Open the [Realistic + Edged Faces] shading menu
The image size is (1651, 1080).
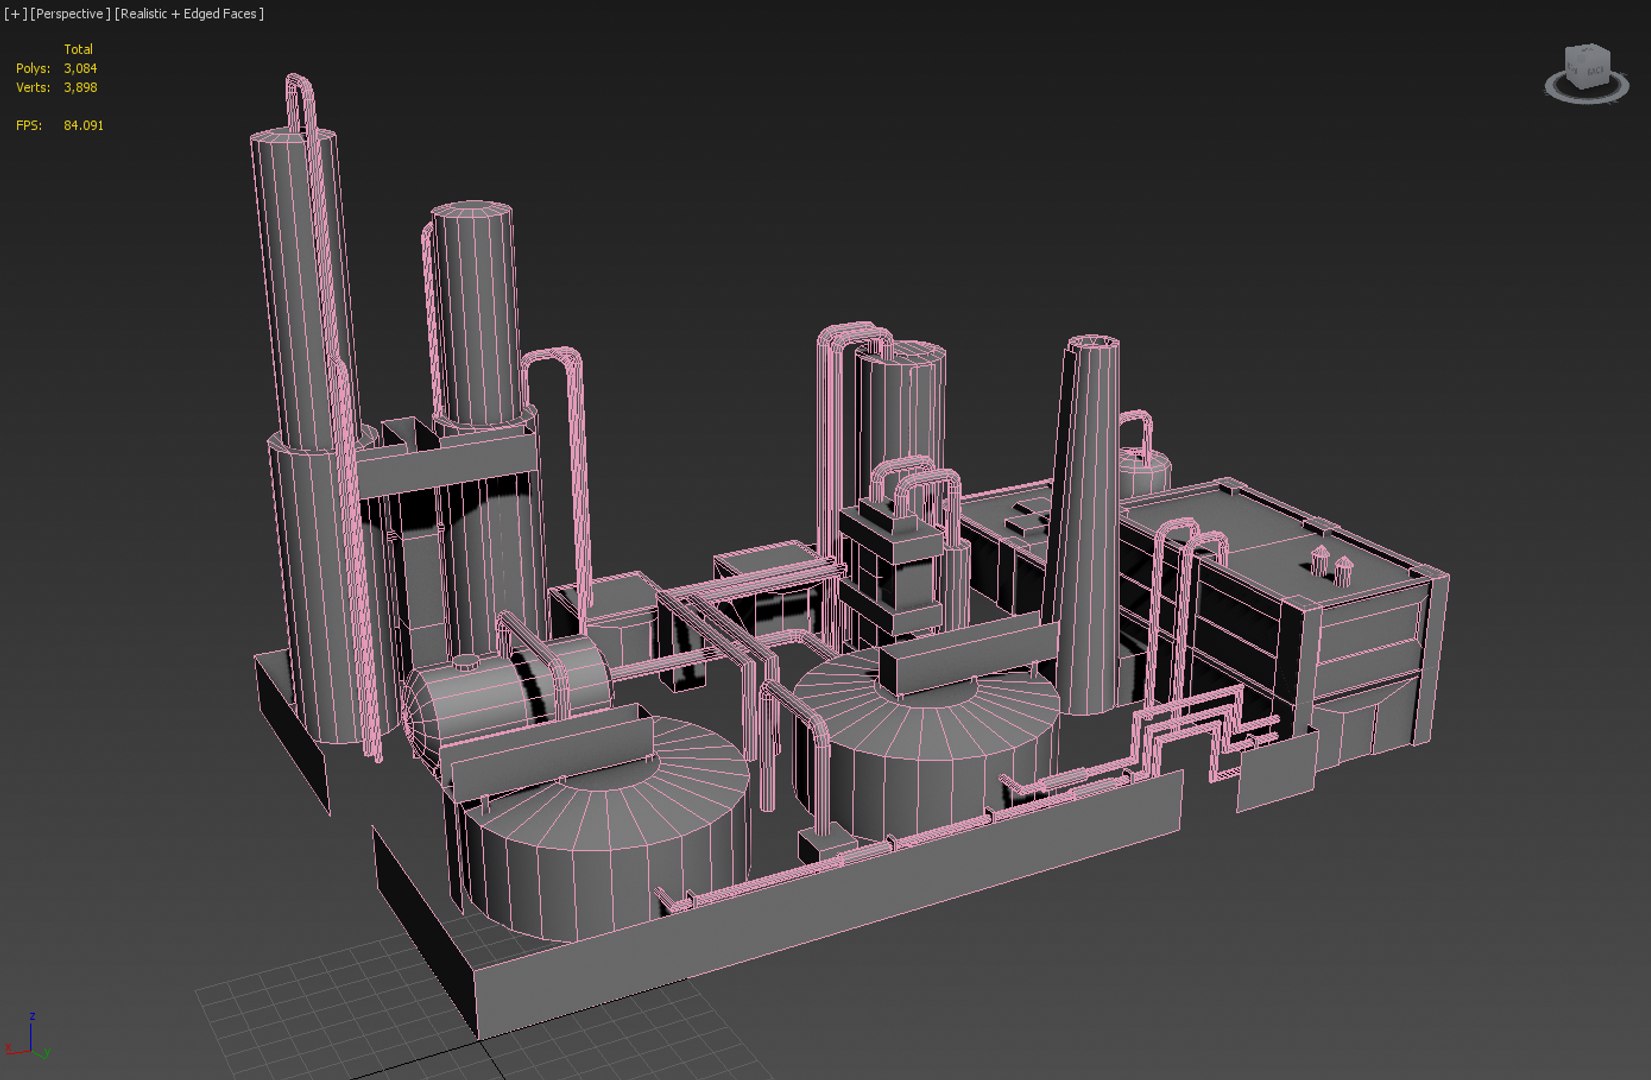(x=189, y=14)
